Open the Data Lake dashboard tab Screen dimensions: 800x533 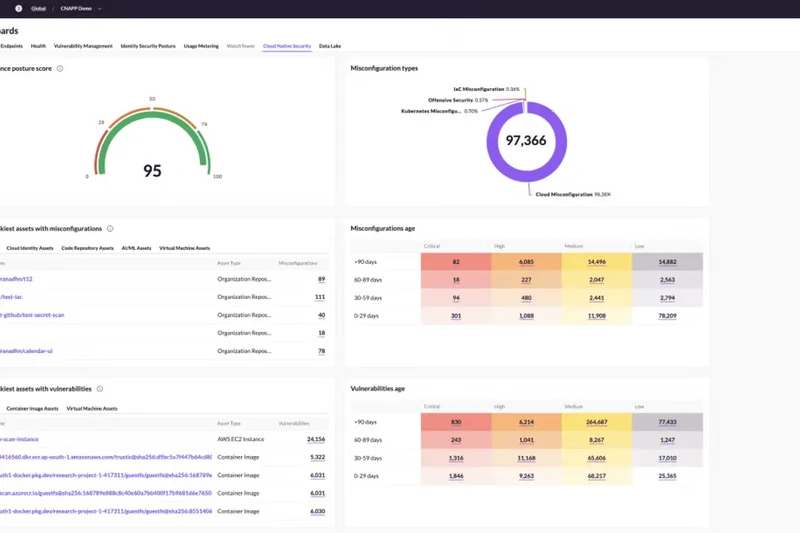[x=330, y=46]
